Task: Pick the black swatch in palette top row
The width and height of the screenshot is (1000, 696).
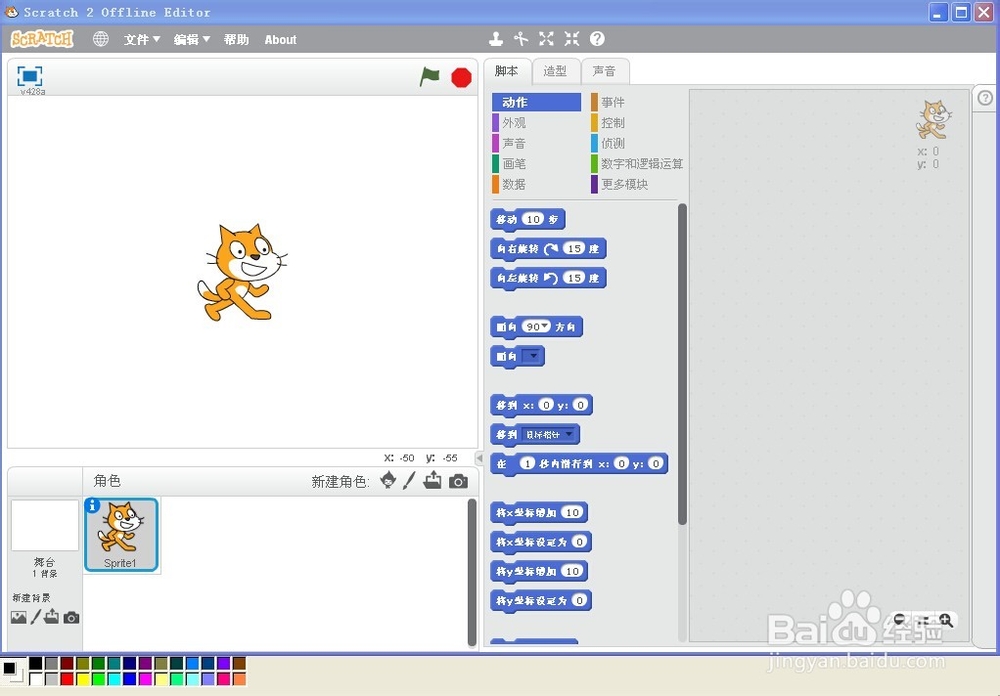Action: [36, 663]
